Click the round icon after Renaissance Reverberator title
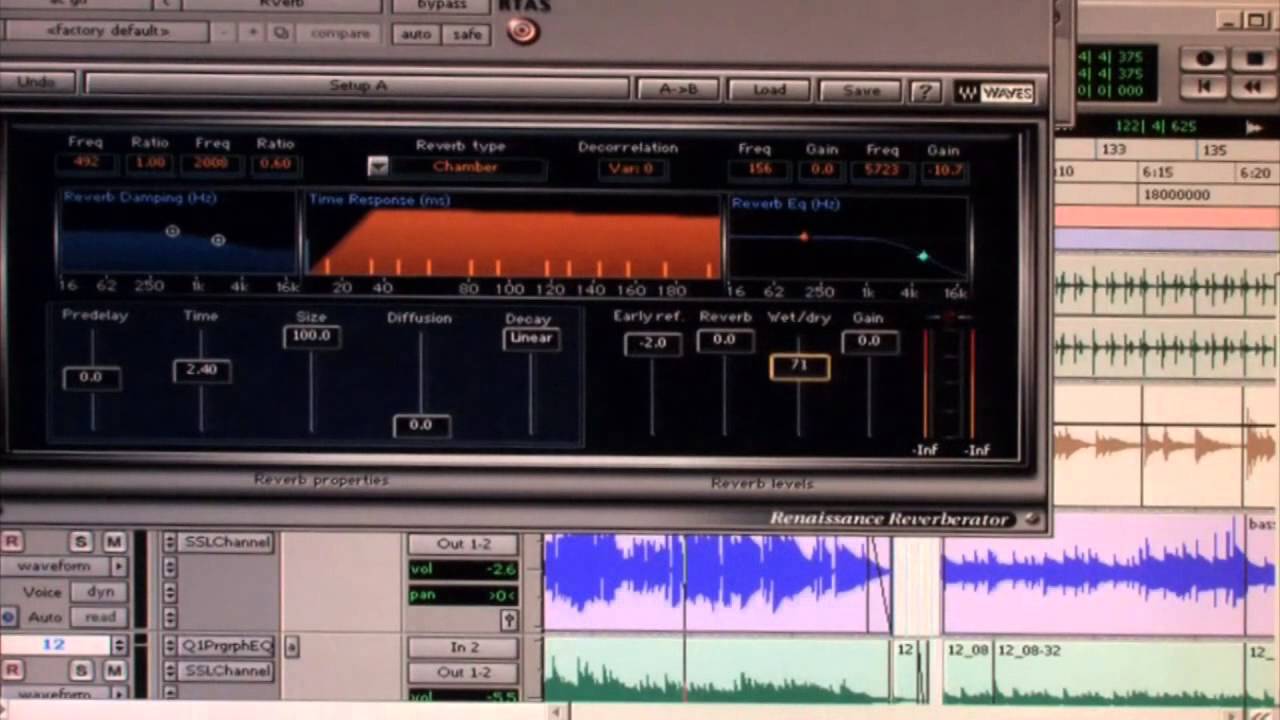 pos(1032,519)
